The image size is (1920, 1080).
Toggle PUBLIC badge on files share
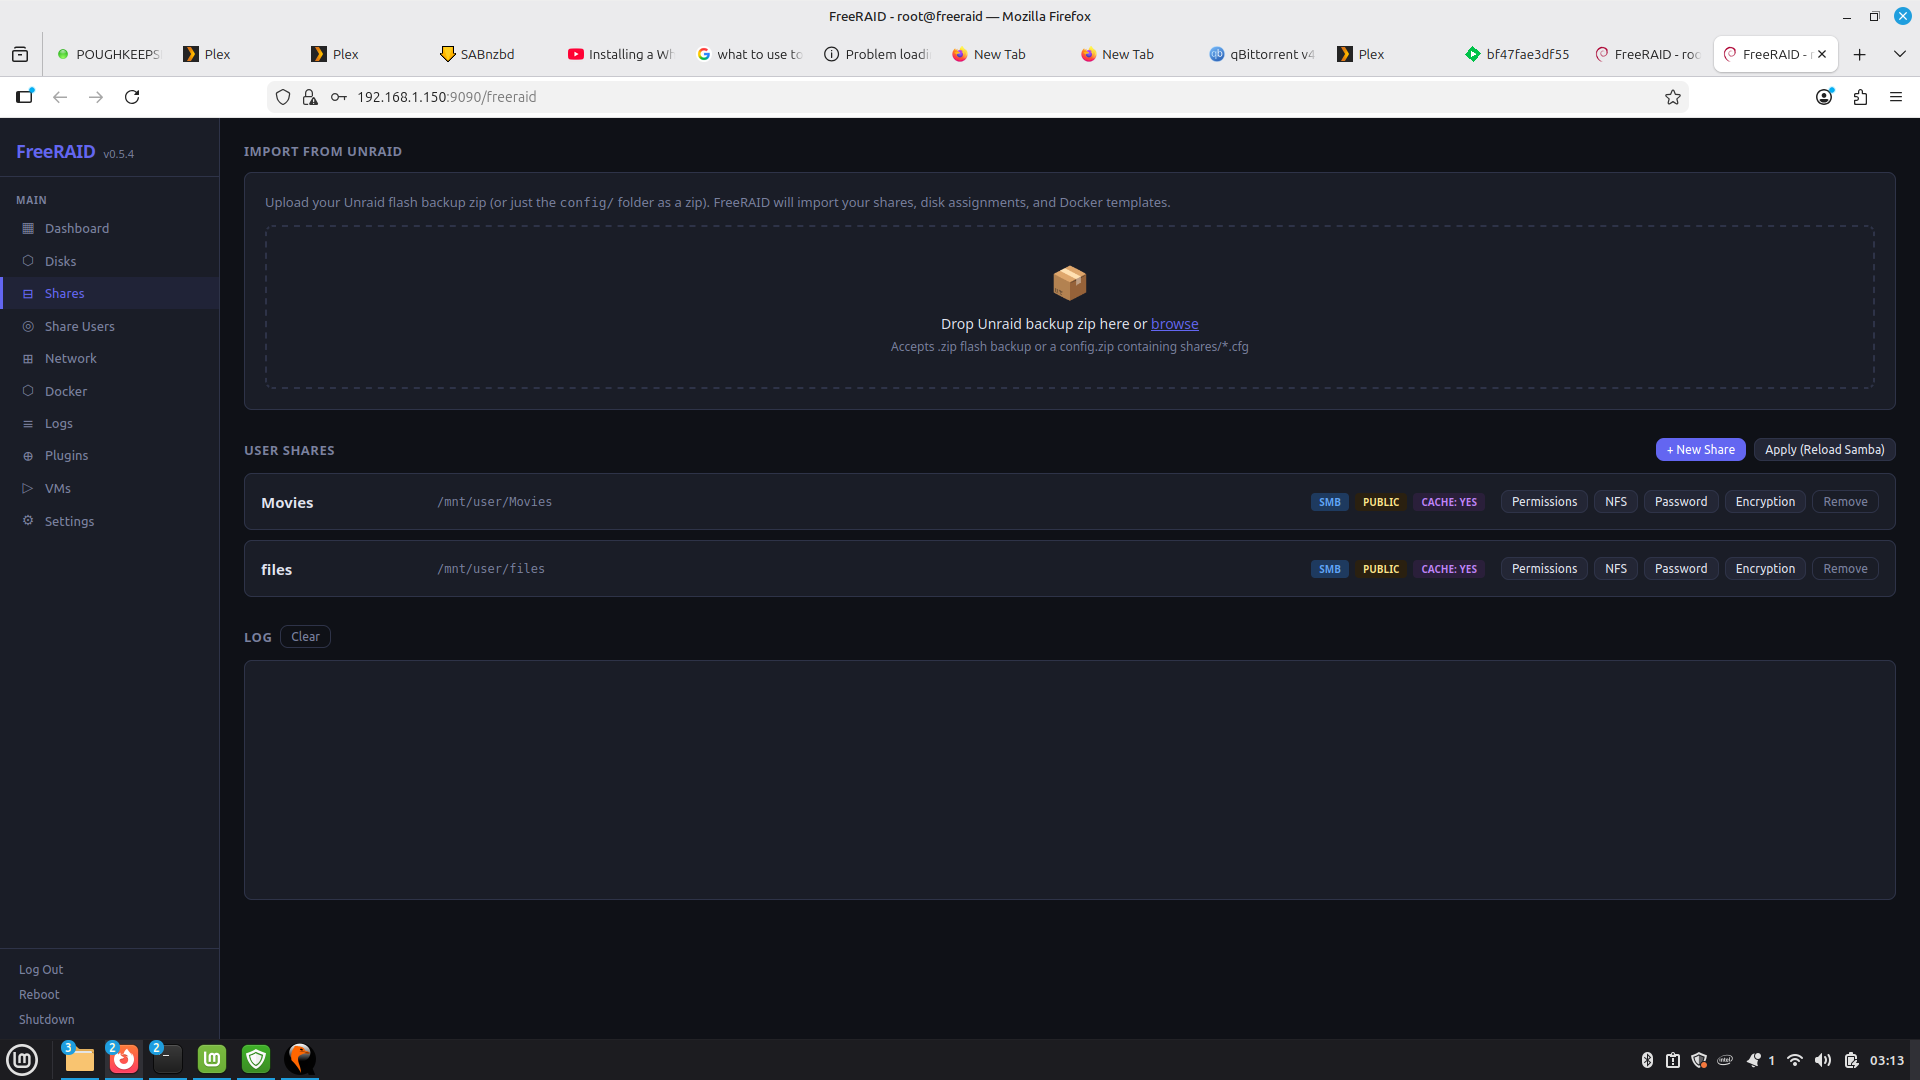tap(1380, 569)
